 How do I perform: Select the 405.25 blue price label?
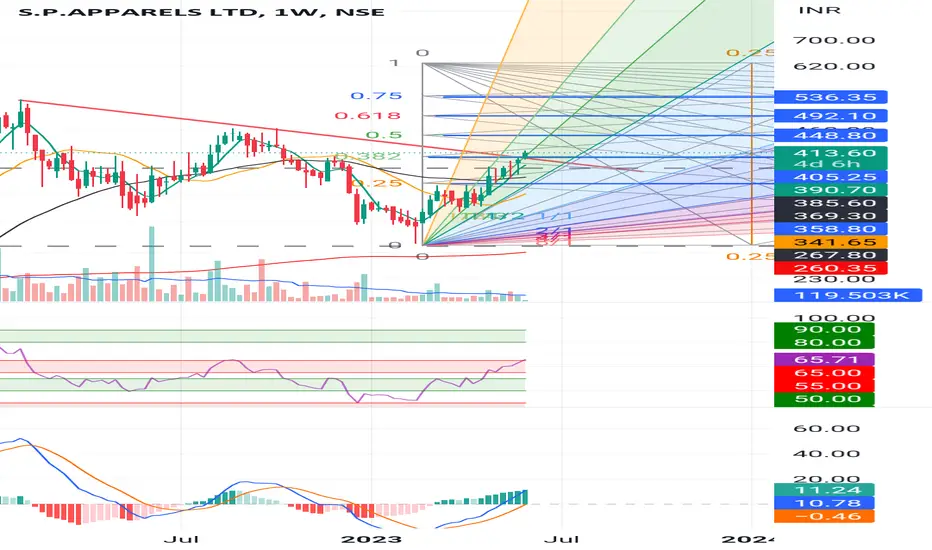(830, 177)
